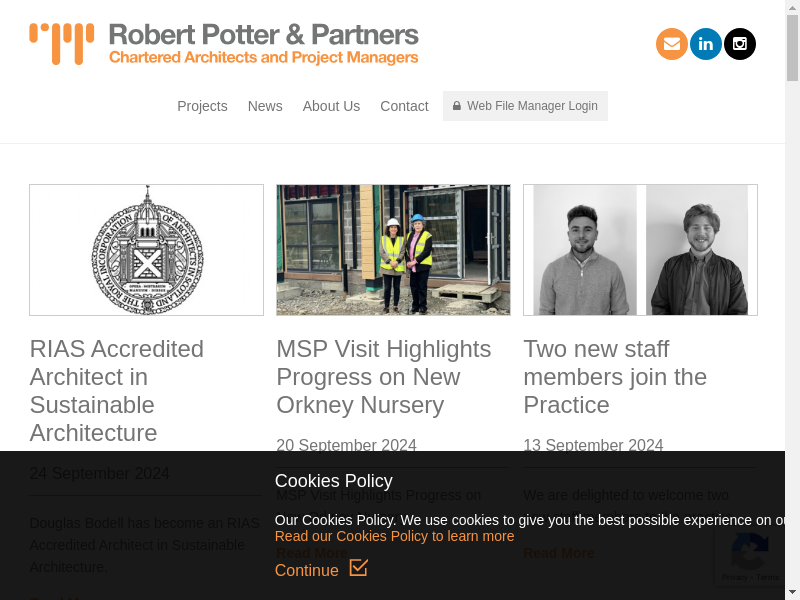
Task: Navigate to the Contact page
Action: click(x=404, y=106)
